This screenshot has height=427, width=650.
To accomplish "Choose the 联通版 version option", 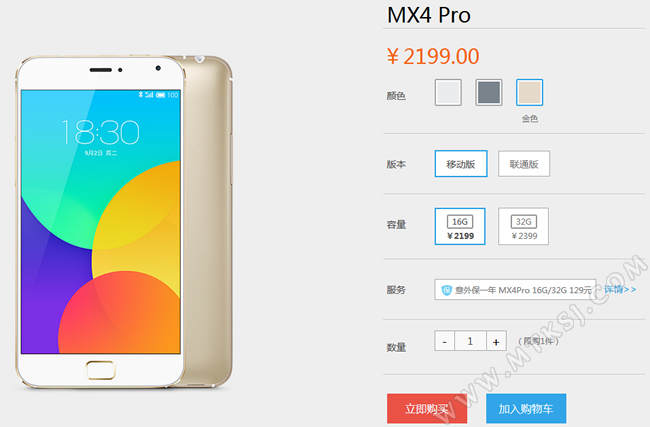I will [x=524, y=164].
